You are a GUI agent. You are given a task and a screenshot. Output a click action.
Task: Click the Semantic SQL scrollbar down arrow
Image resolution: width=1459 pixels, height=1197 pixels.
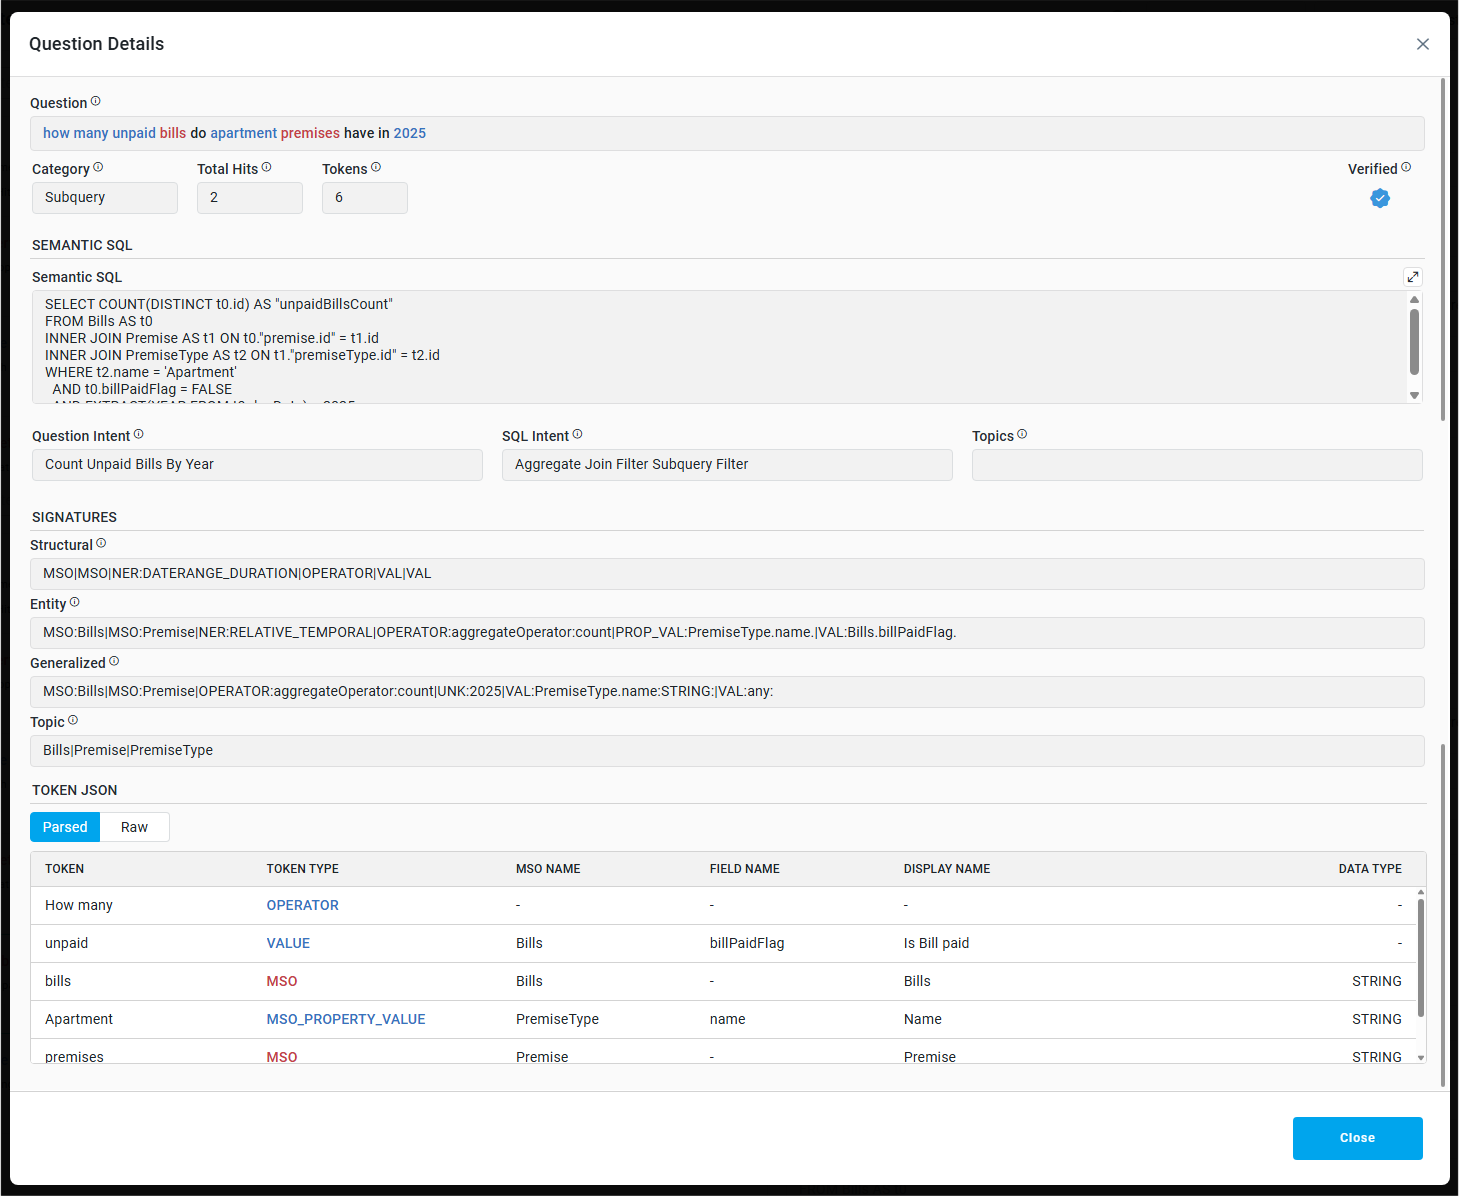[1414, 396]
